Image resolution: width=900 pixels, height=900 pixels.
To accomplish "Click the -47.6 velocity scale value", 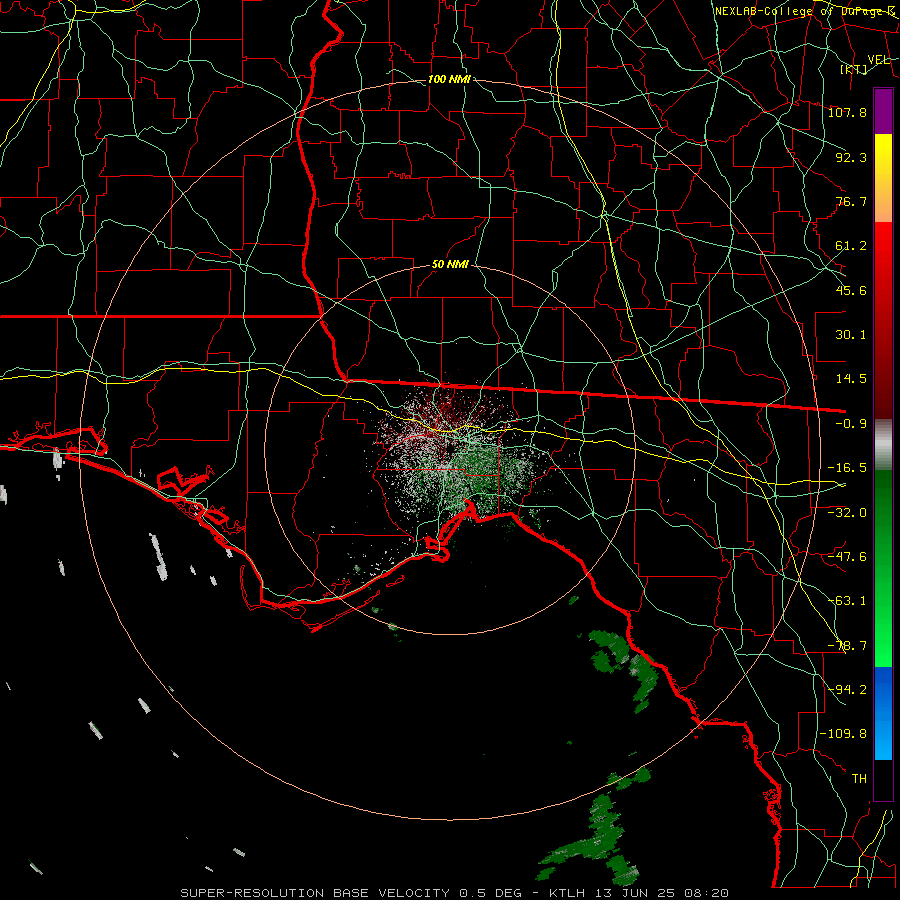I will coord(847,557).
